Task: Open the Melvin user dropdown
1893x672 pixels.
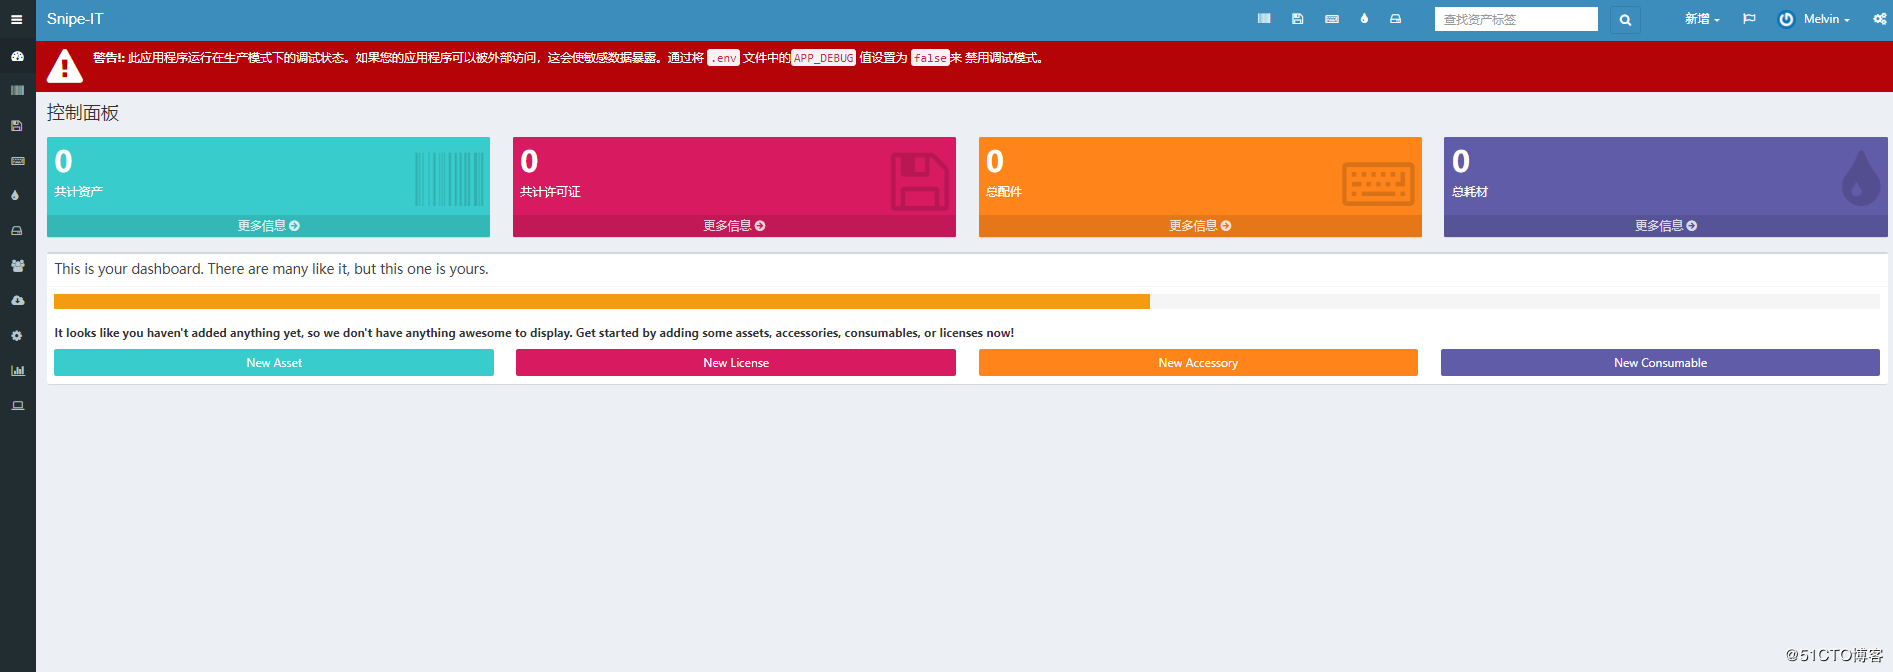Action: coord(1814,19)
